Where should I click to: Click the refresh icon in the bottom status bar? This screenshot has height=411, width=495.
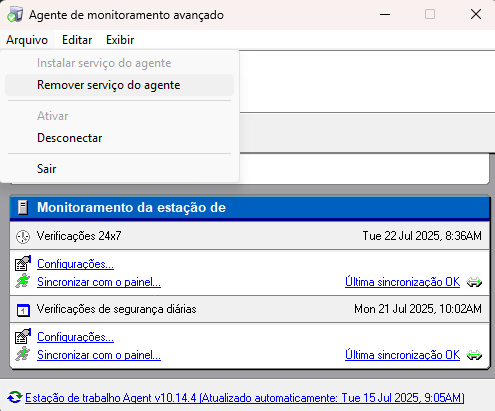15,397
